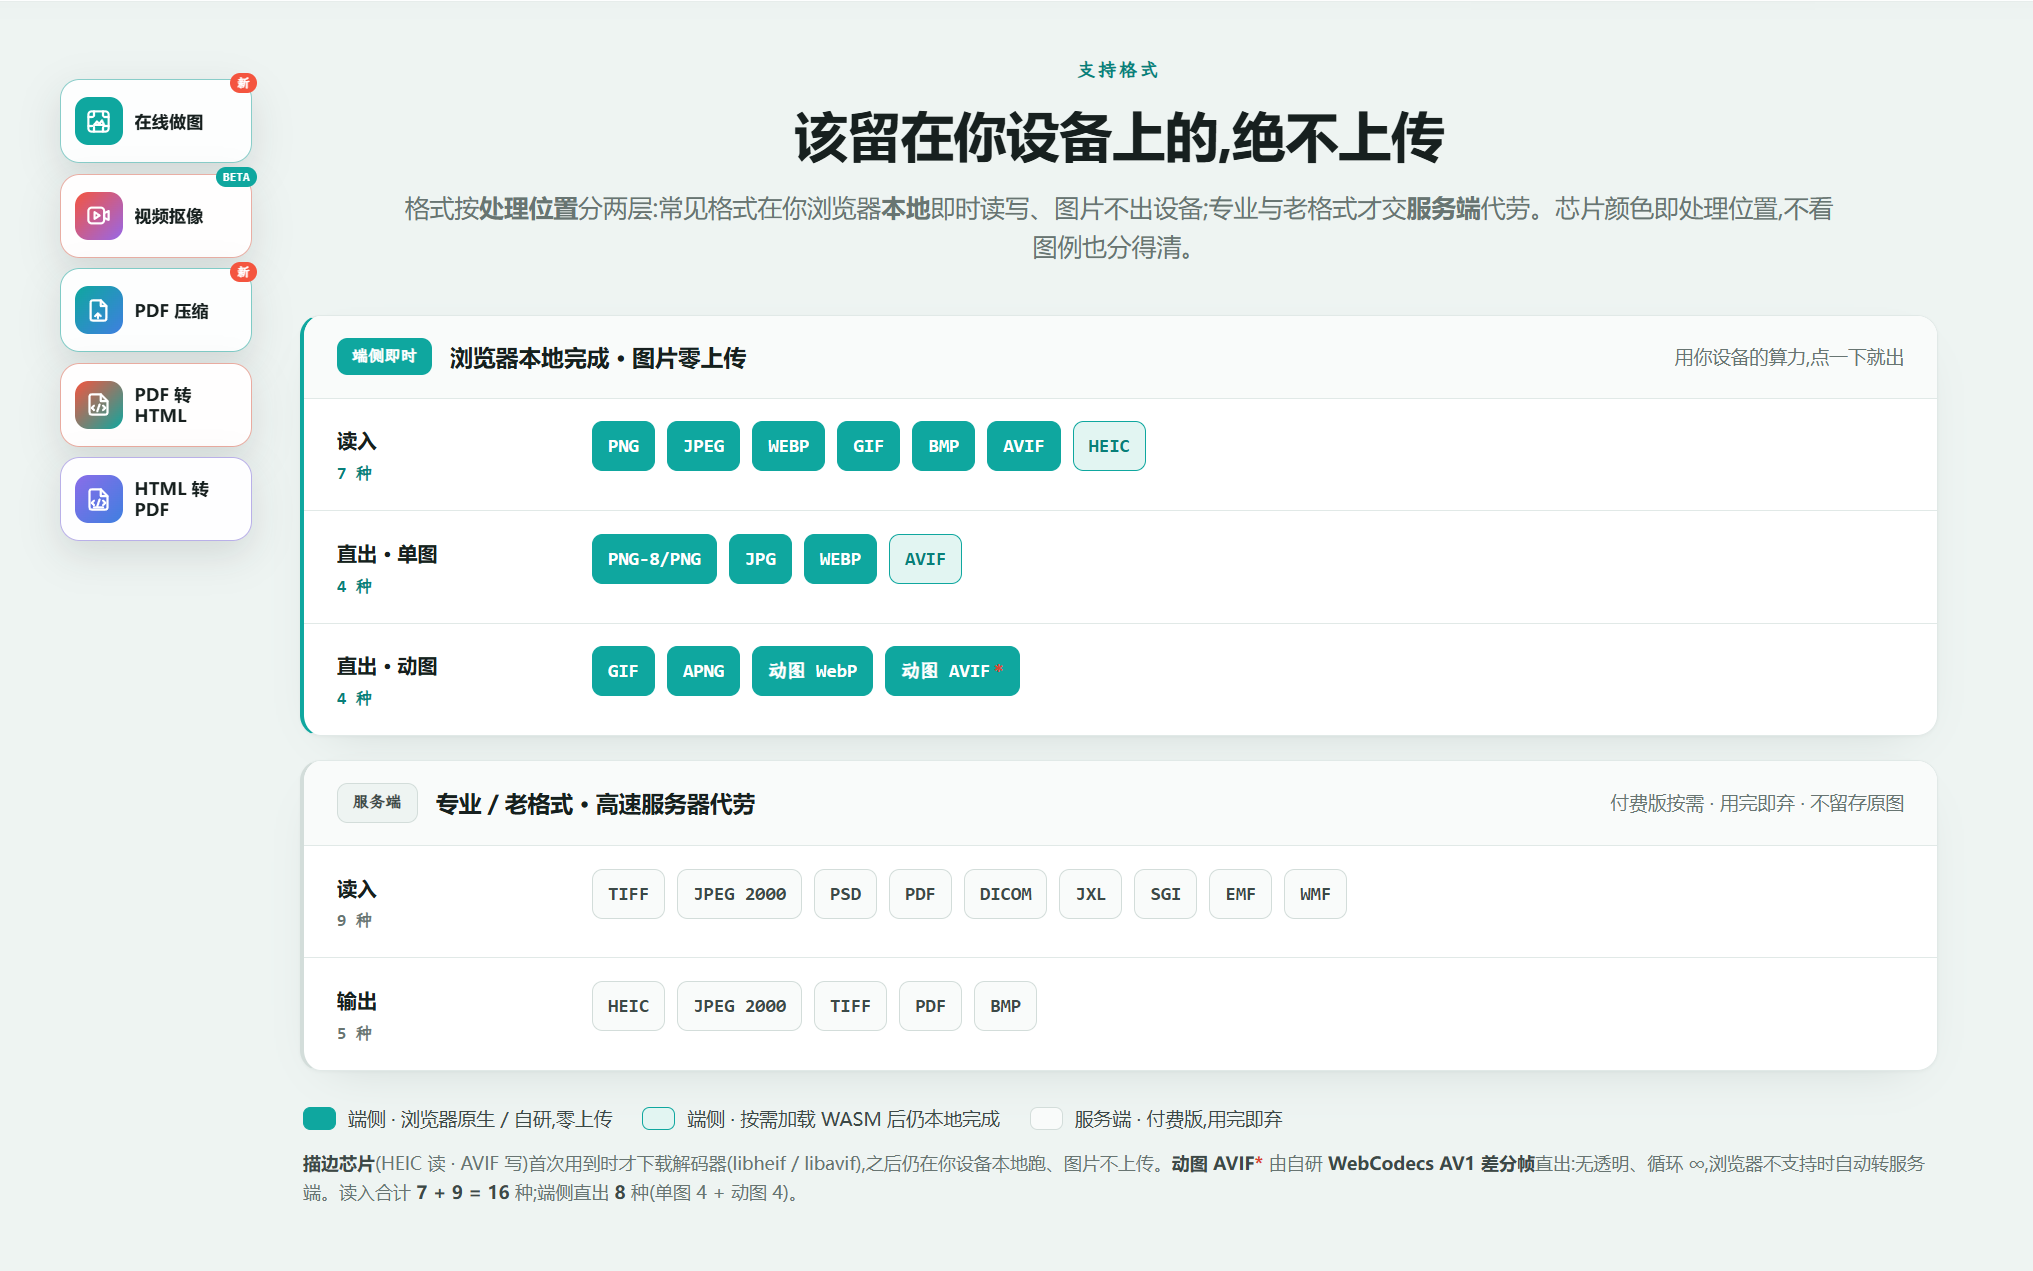Click JPEG 2000 chip in server 读入 row

[x=739, y=894]
